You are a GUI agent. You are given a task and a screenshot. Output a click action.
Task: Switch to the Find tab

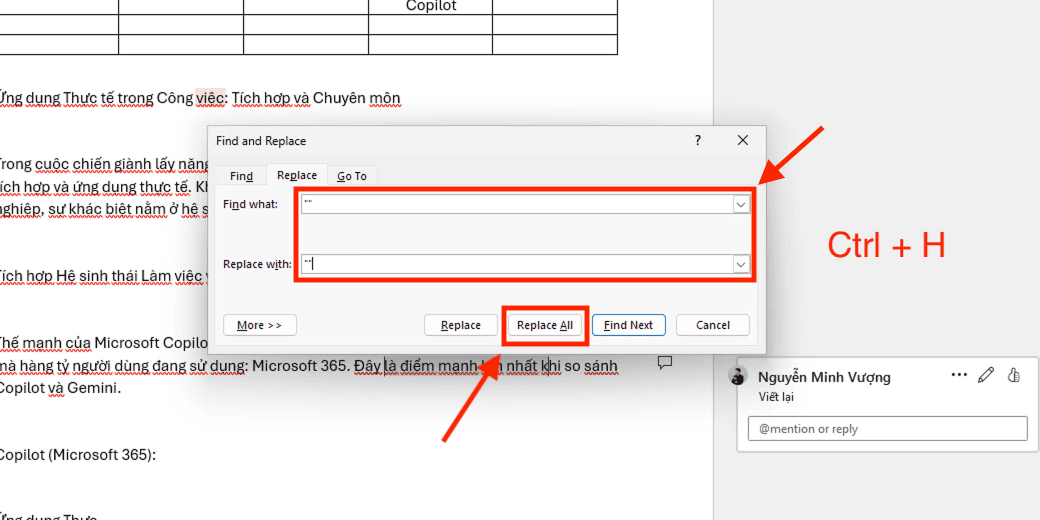(241, 176)
